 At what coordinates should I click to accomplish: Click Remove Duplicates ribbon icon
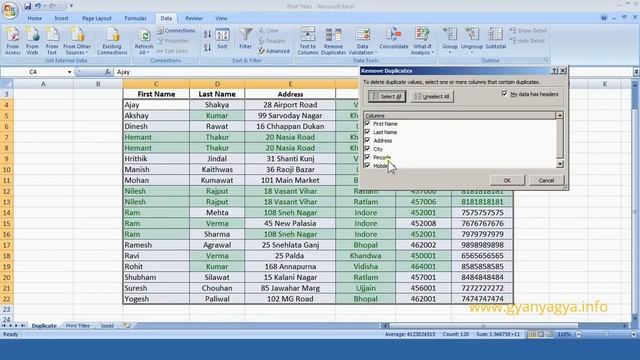(333, 41)
